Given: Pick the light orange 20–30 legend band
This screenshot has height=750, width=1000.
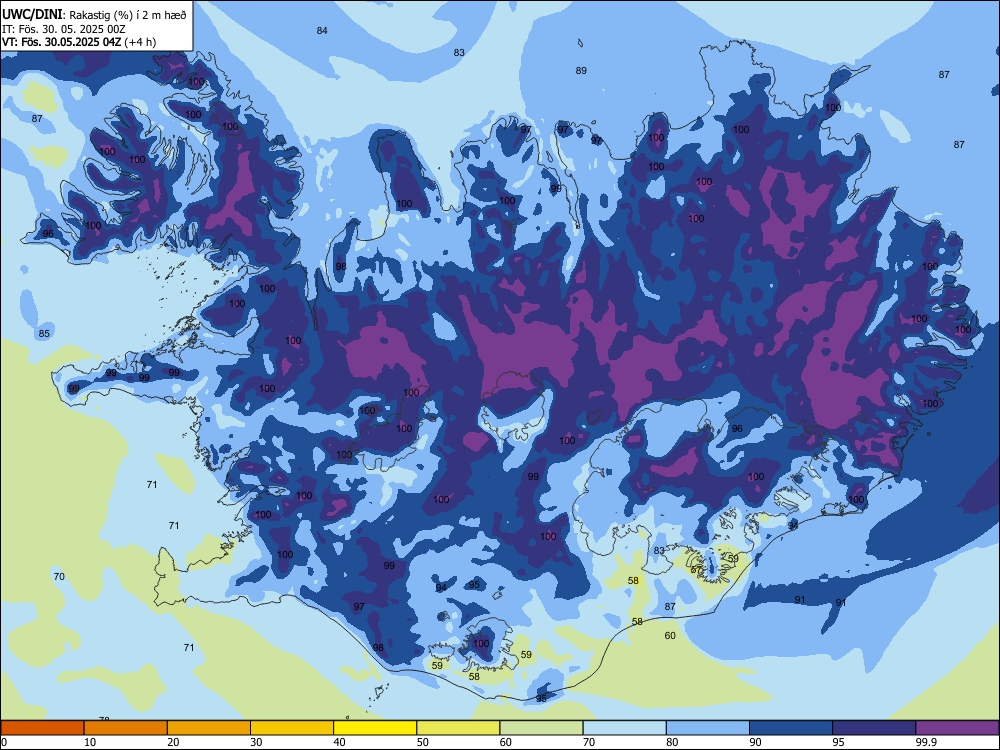Looking at the screenshot, I should (x=209, y=728).
